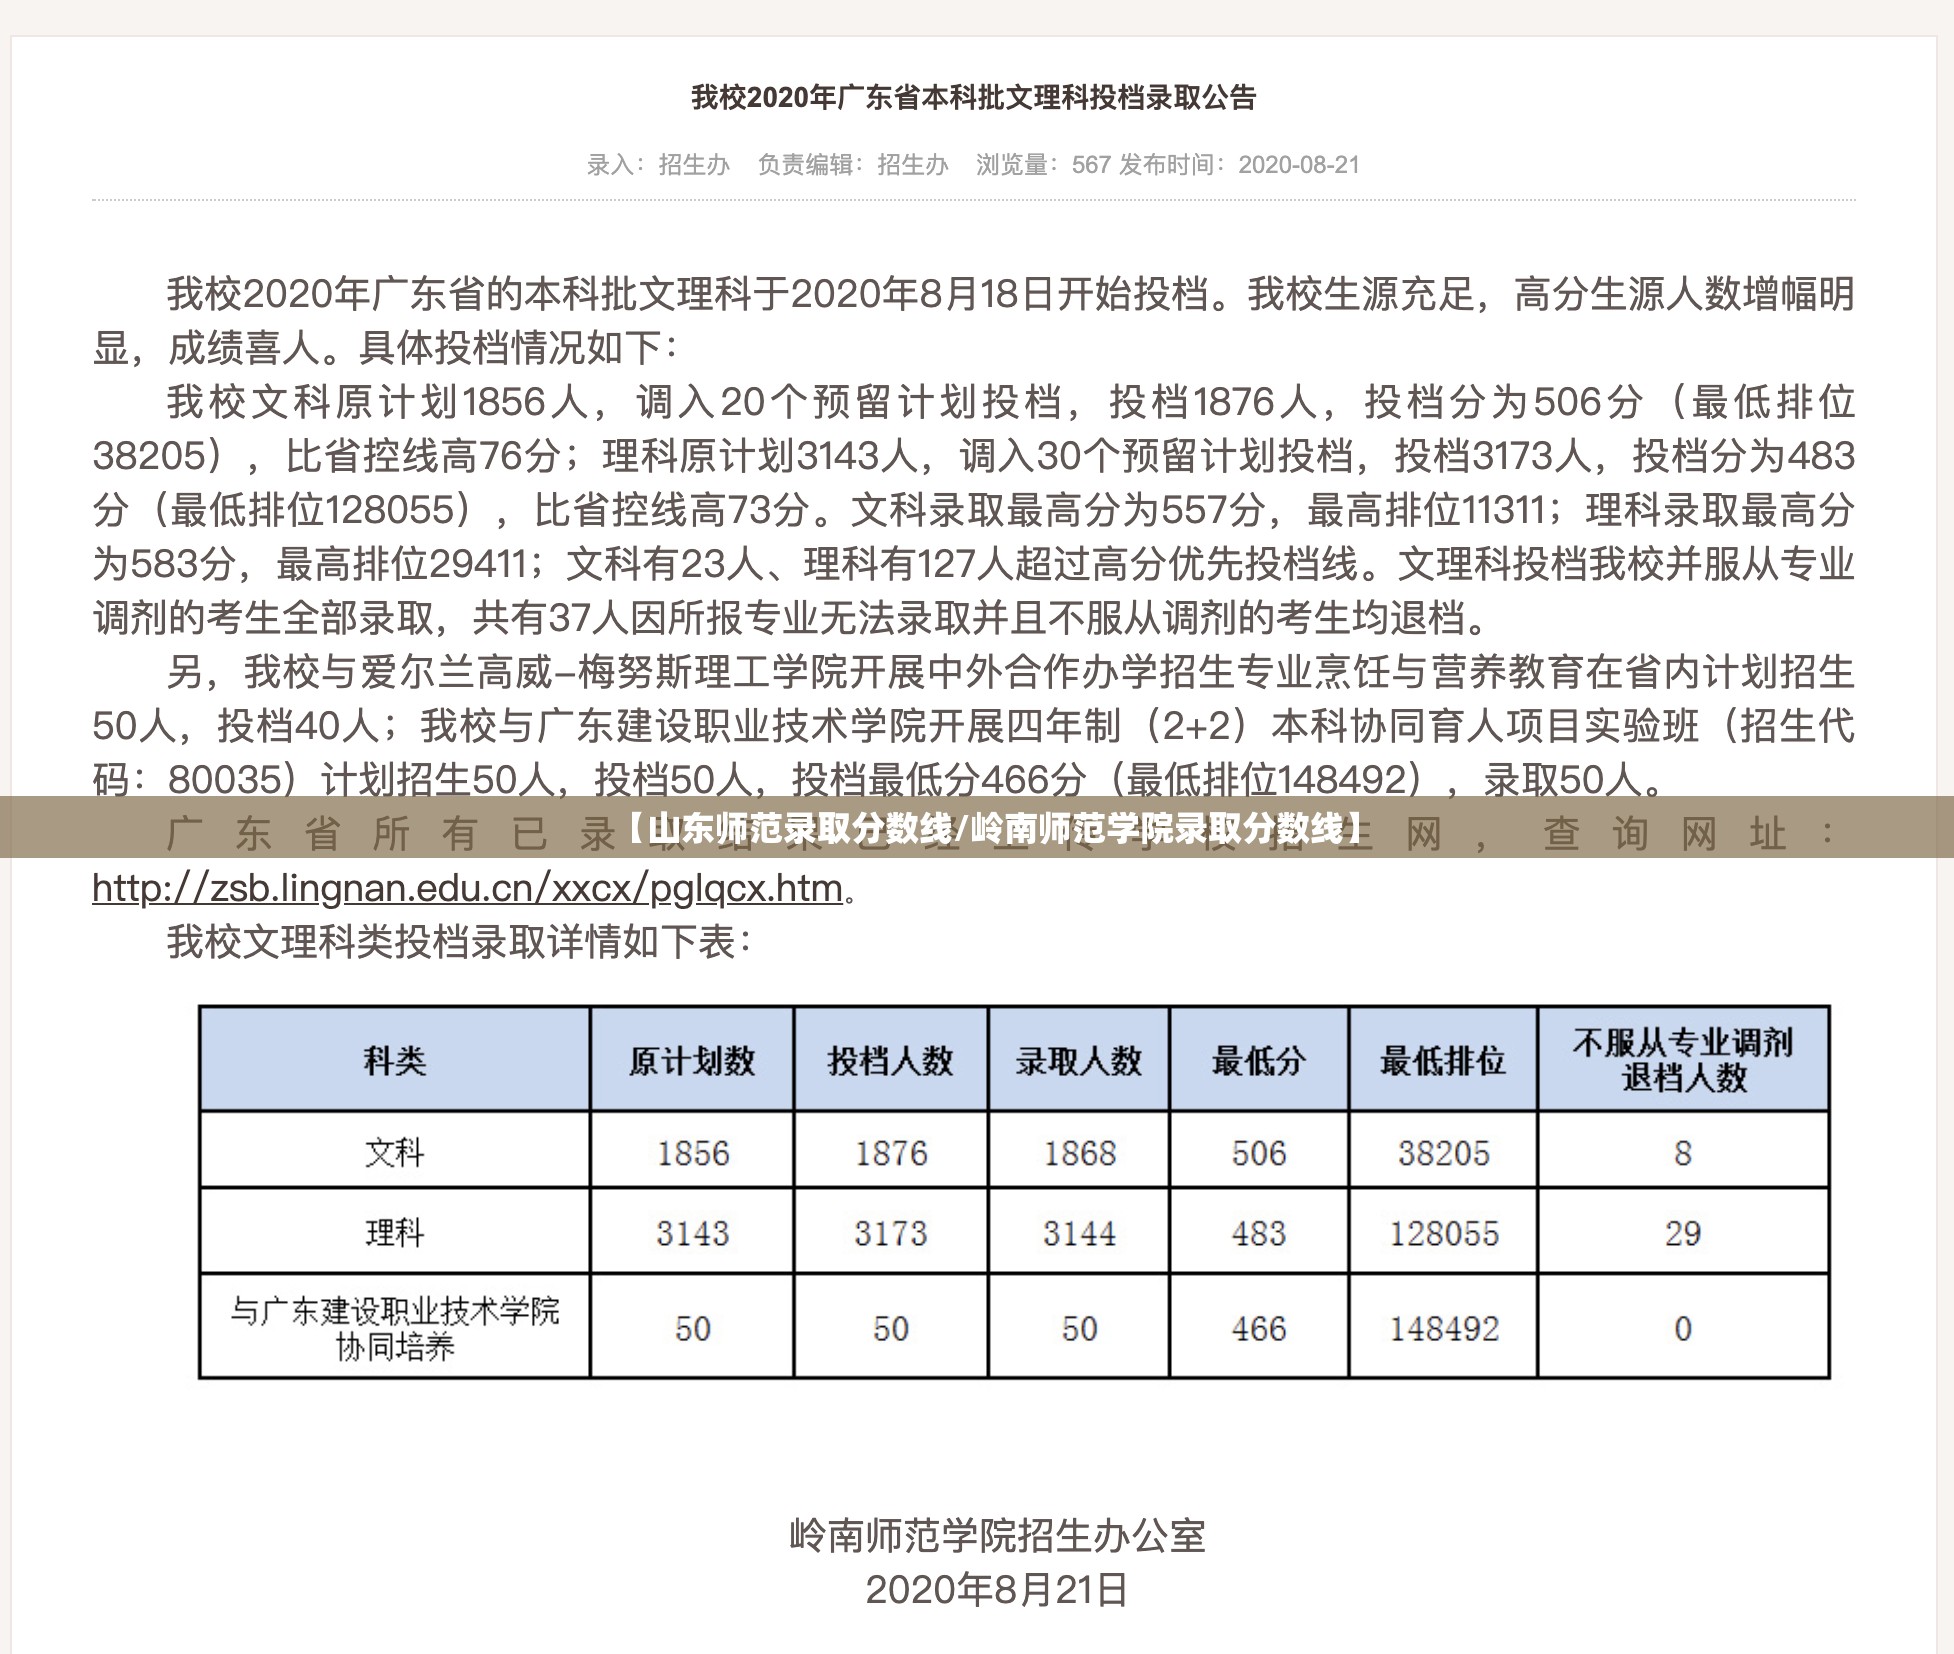
Task: Click the table cell value 466
Action: click(1259, 1328)
